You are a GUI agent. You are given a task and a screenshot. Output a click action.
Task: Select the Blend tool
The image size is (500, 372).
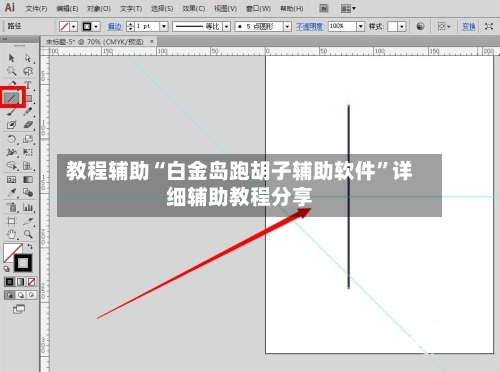pos(28,193)
